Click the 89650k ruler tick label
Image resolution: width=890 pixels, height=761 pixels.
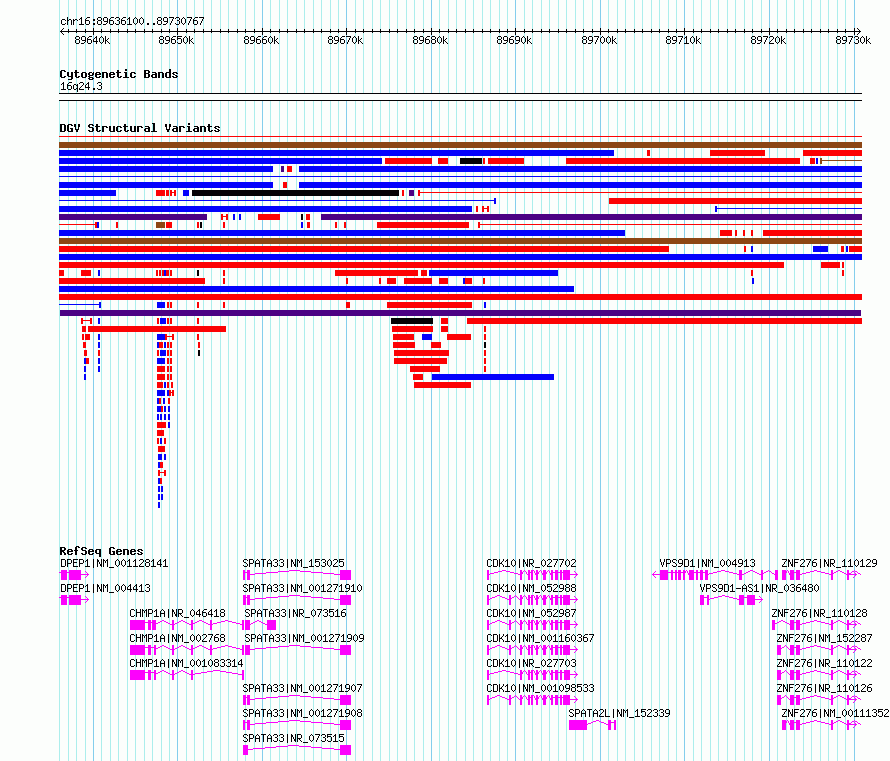tap(177, 40)
